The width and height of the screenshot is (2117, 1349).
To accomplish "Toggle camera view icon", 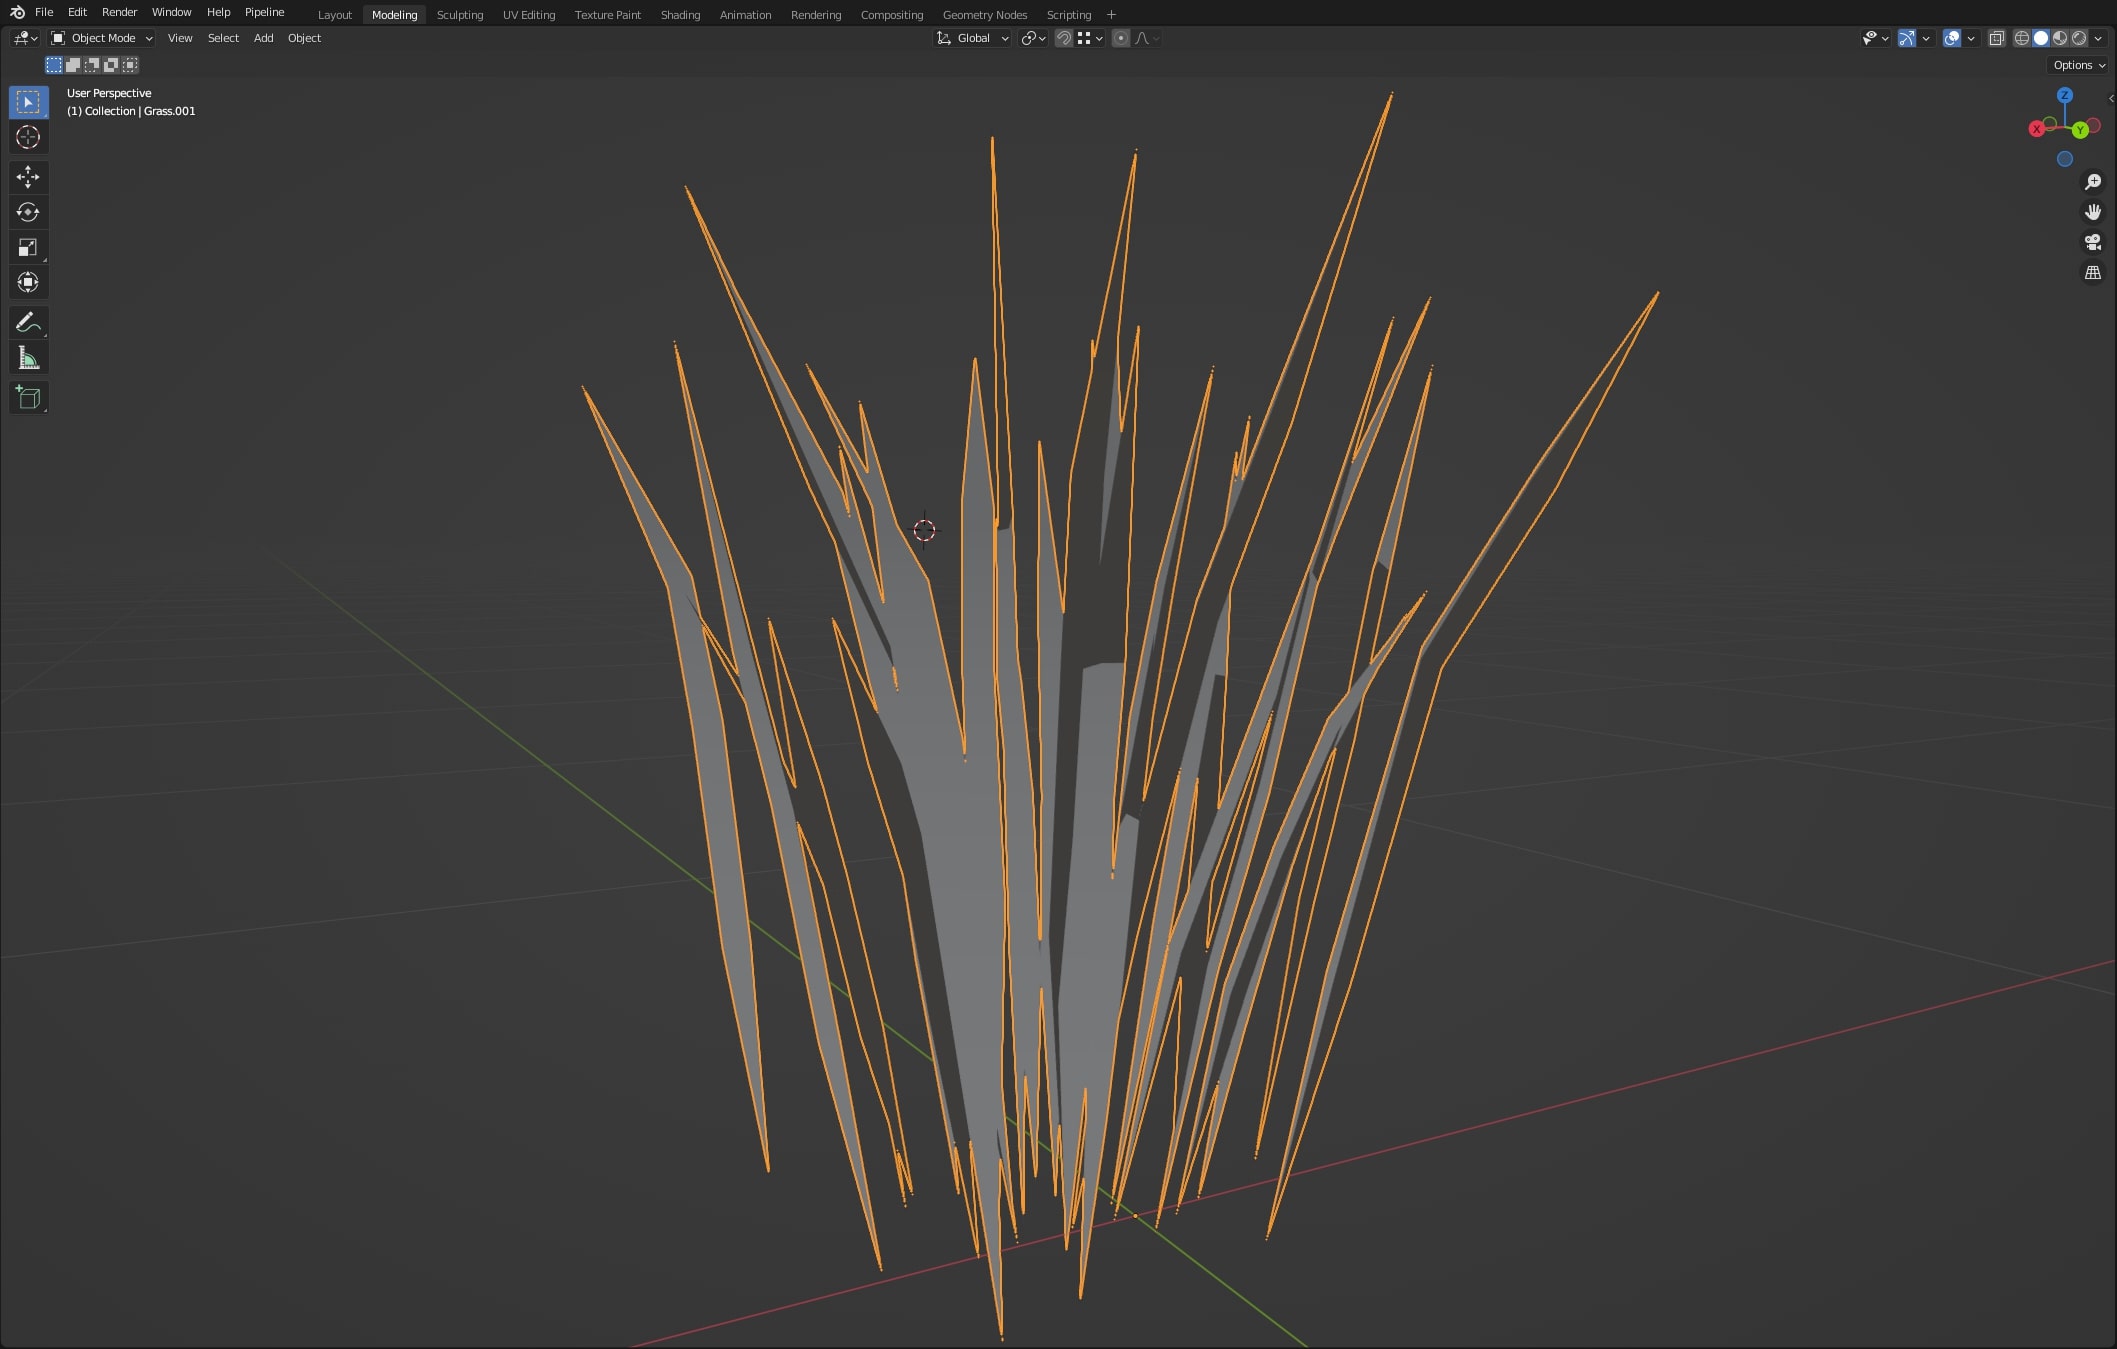I will tap(2092, 242).
